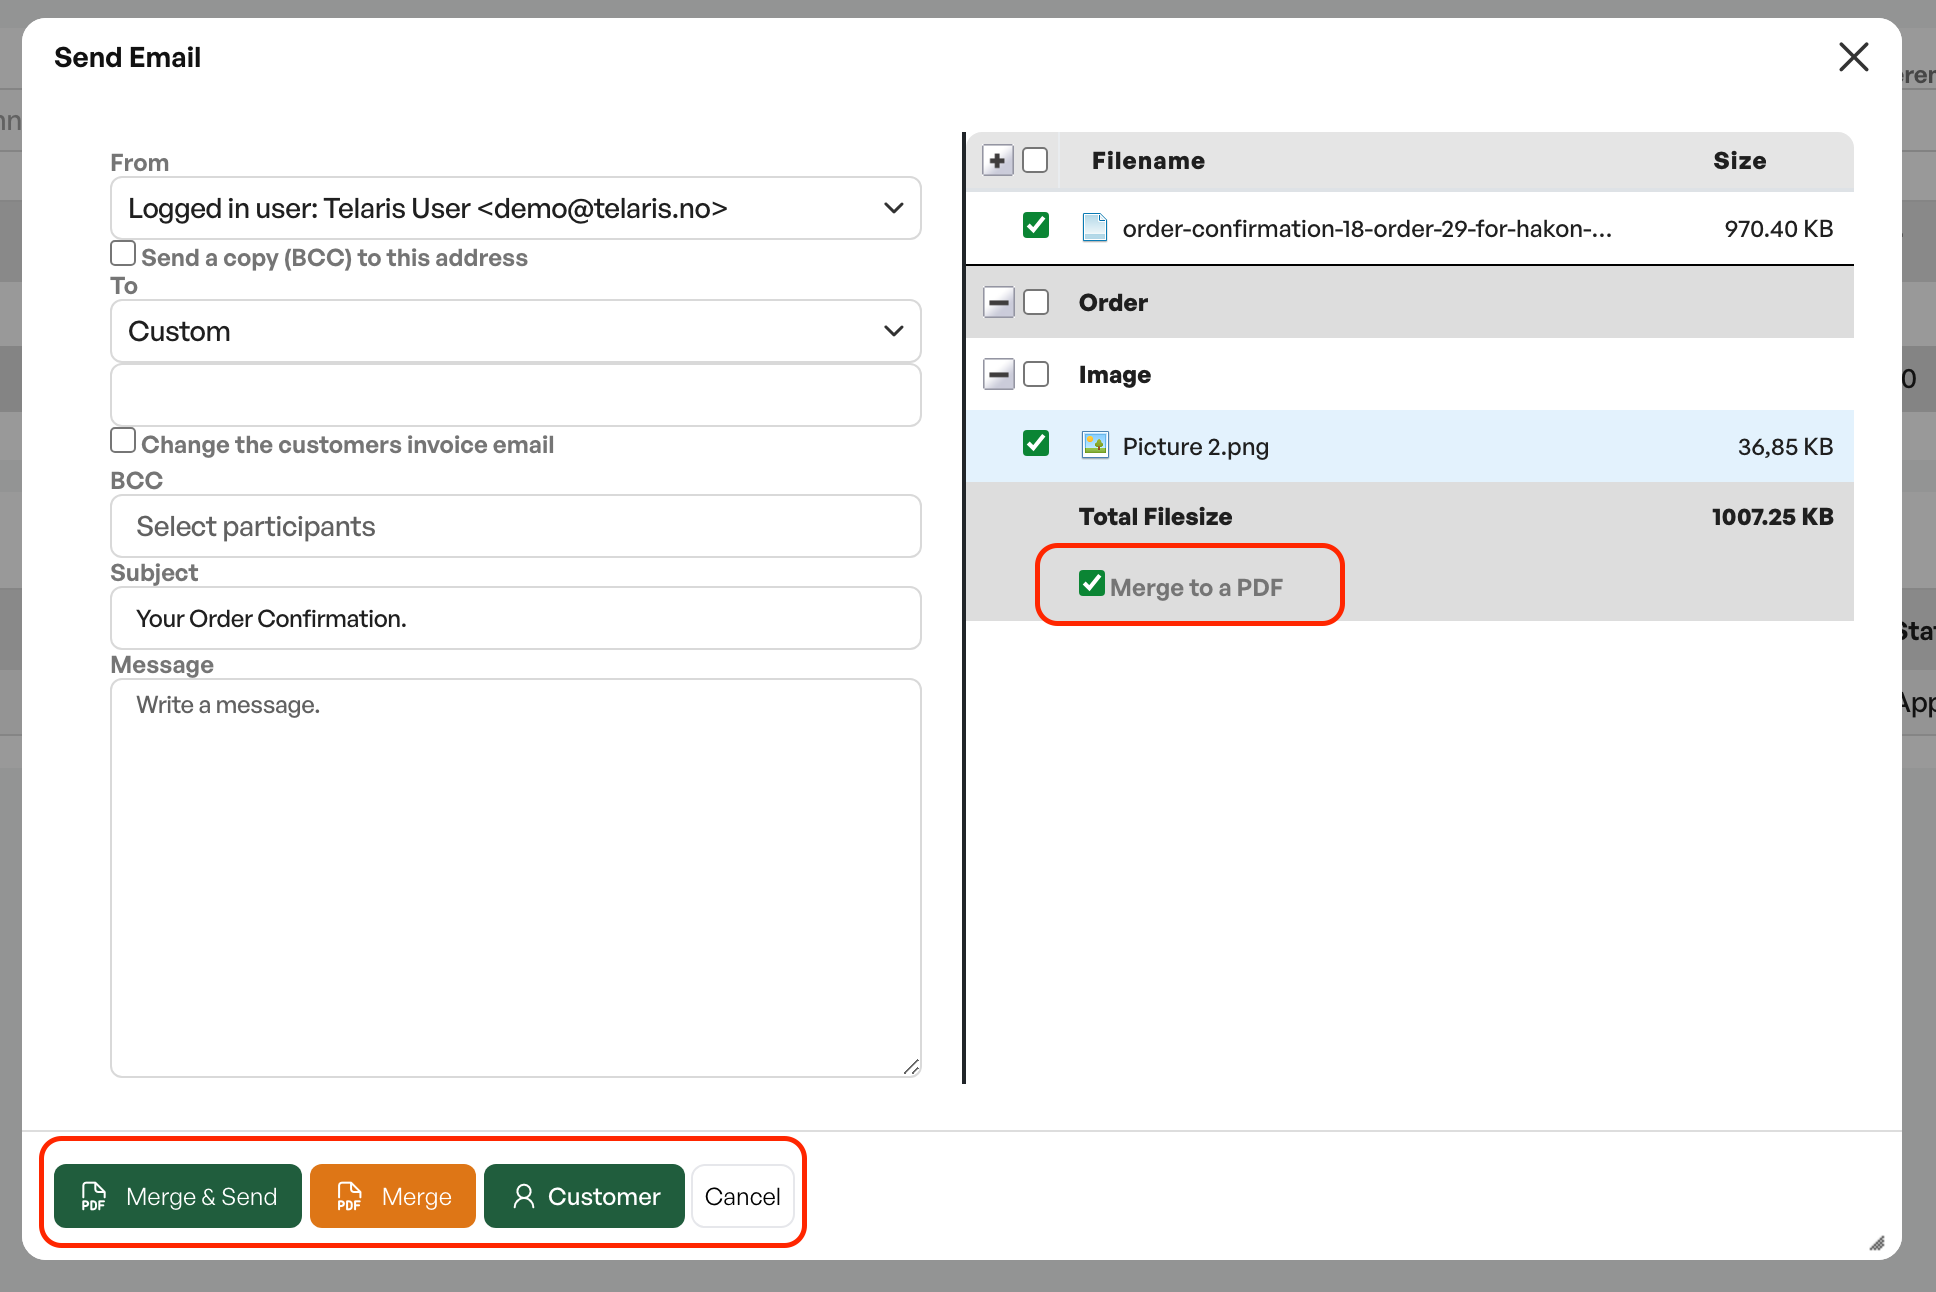Click into the Message text area
Viewport: 1936px width, 1292px height.
(x=515, y=878)
